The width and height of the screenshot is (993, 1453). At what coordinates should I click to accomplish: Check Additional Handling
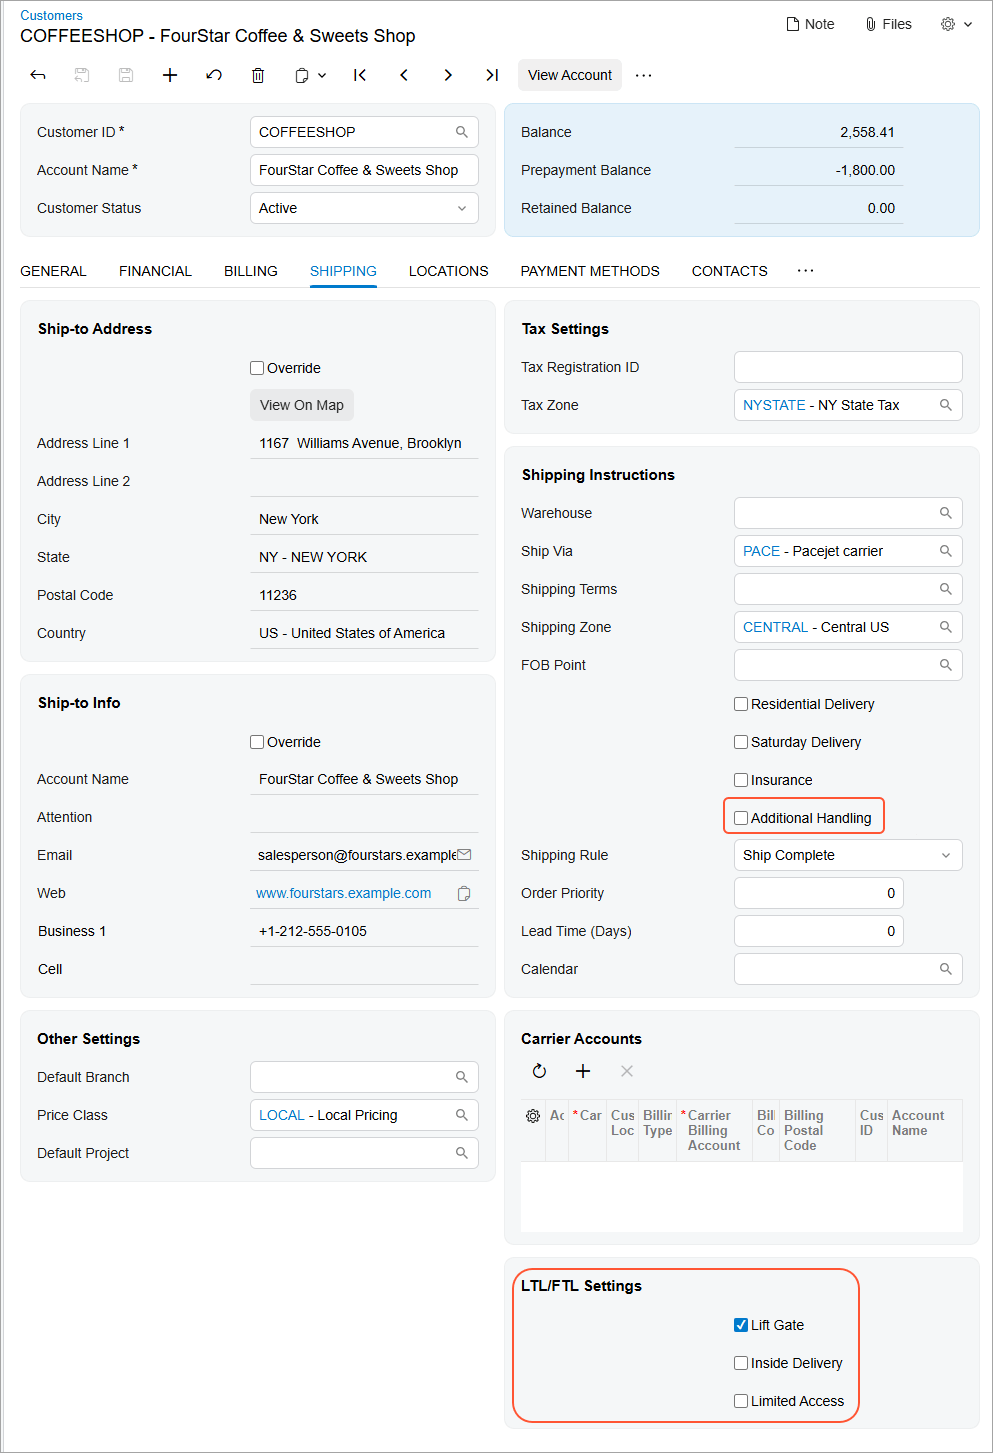click(741, 818)
